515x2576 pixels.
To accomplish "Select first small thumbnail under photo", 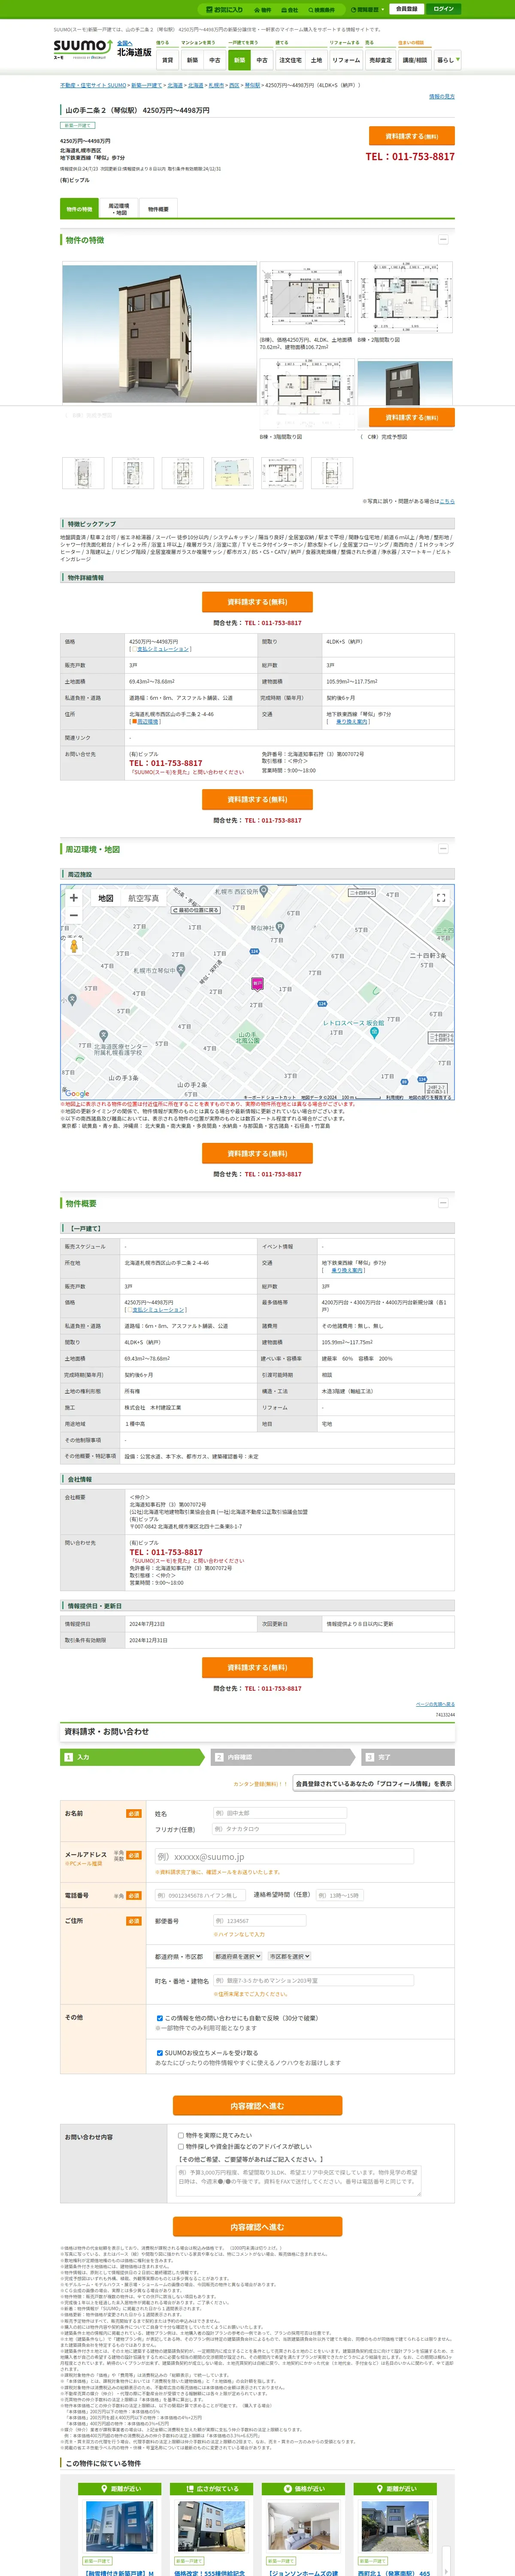I will point(83,473).
